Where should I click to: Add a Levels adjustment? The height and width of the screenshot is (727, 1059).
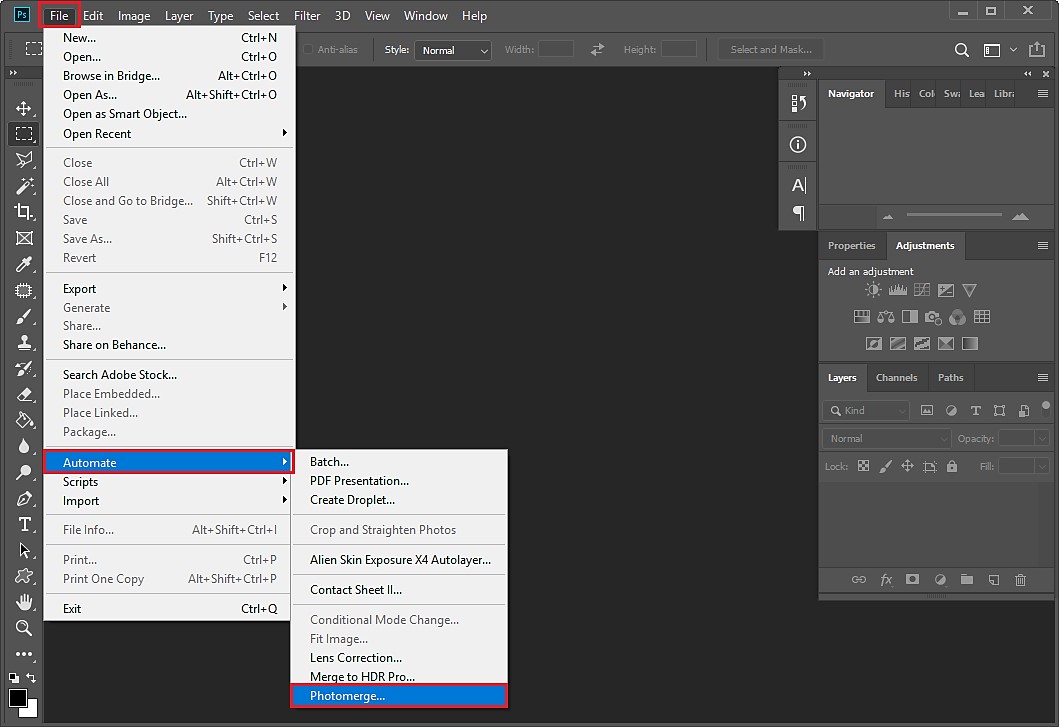(x=897, y=290)
